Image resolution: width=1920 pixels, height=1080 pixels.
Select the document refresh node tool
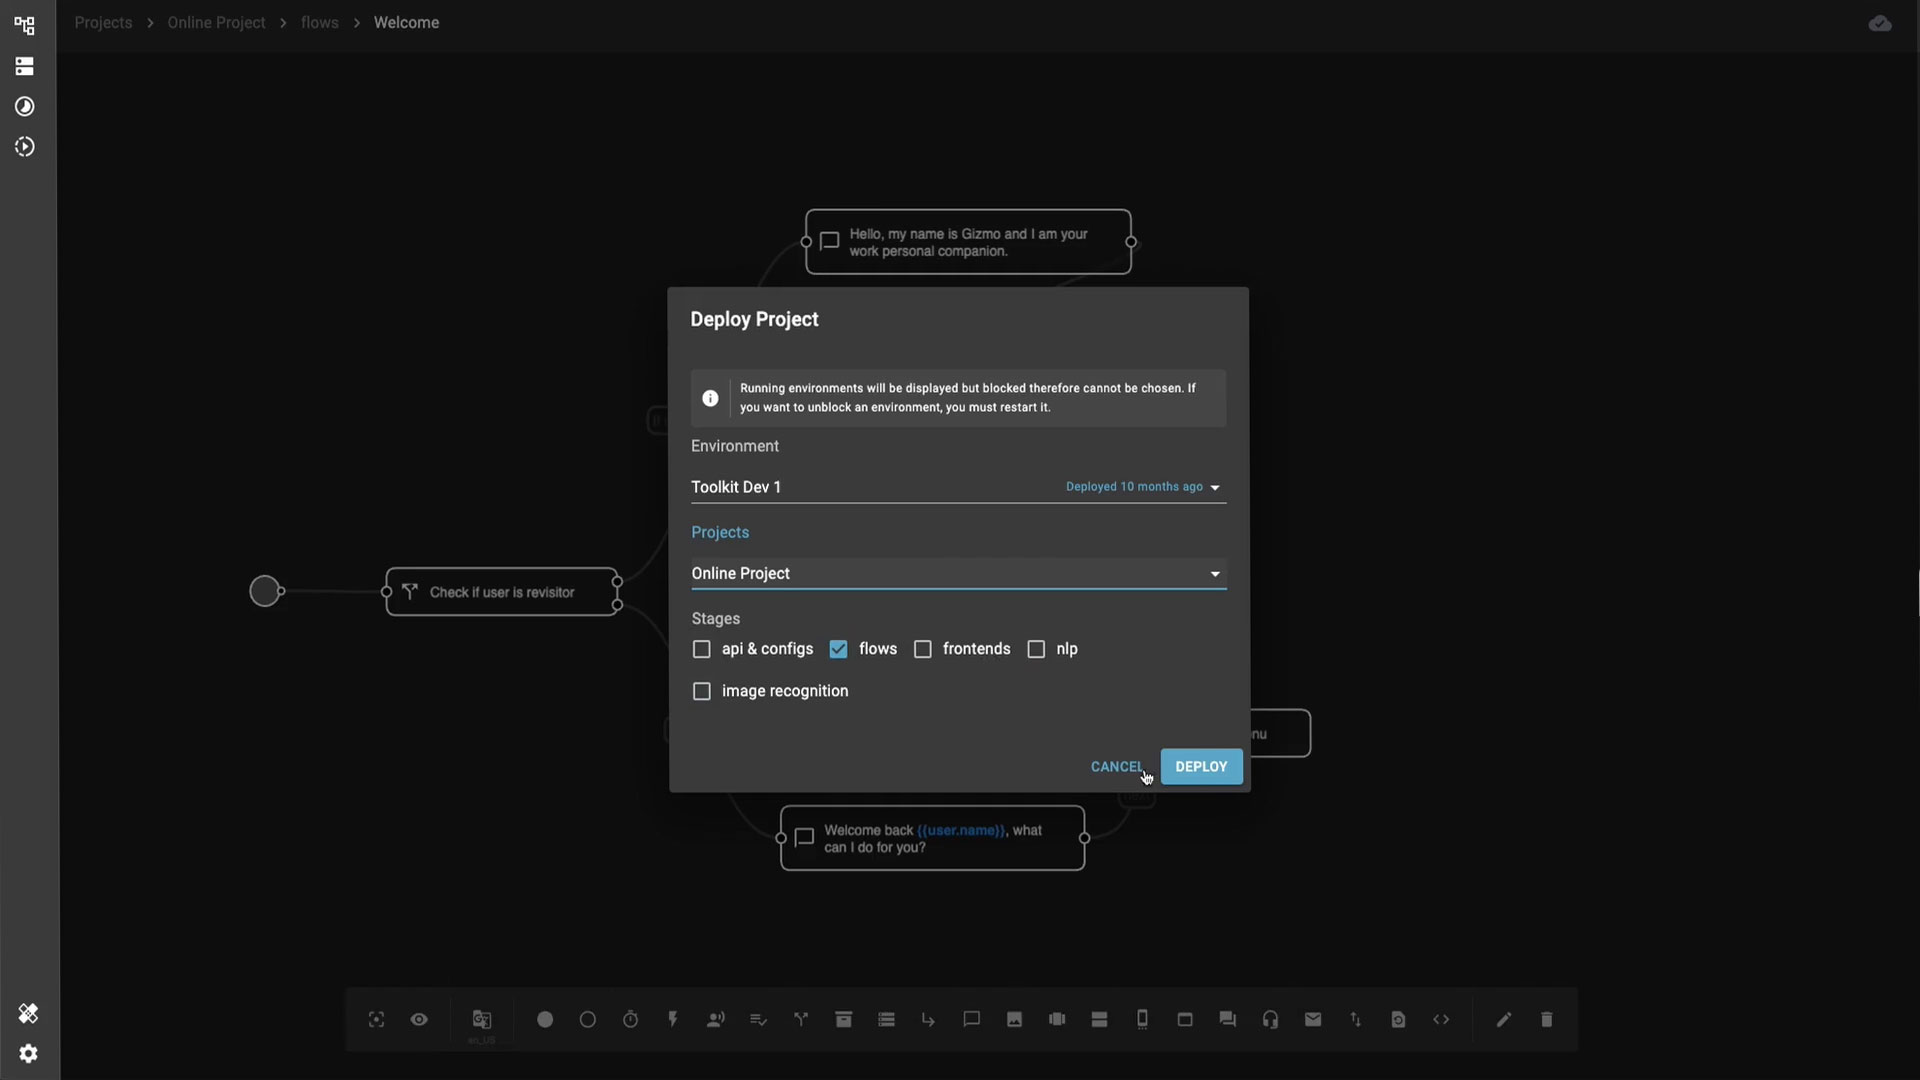tap(1398, 1019)
